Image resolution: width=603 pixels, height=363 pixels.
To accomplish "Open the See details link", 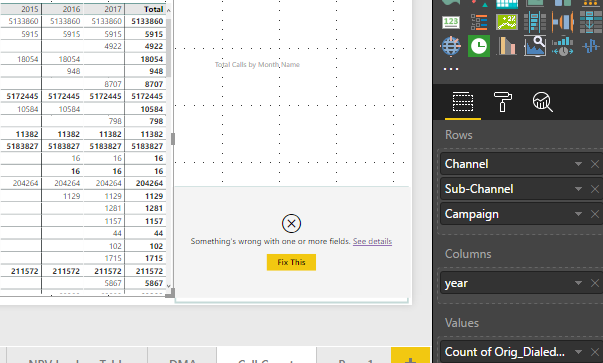I will pyautogui.click(x=372, y=241).
